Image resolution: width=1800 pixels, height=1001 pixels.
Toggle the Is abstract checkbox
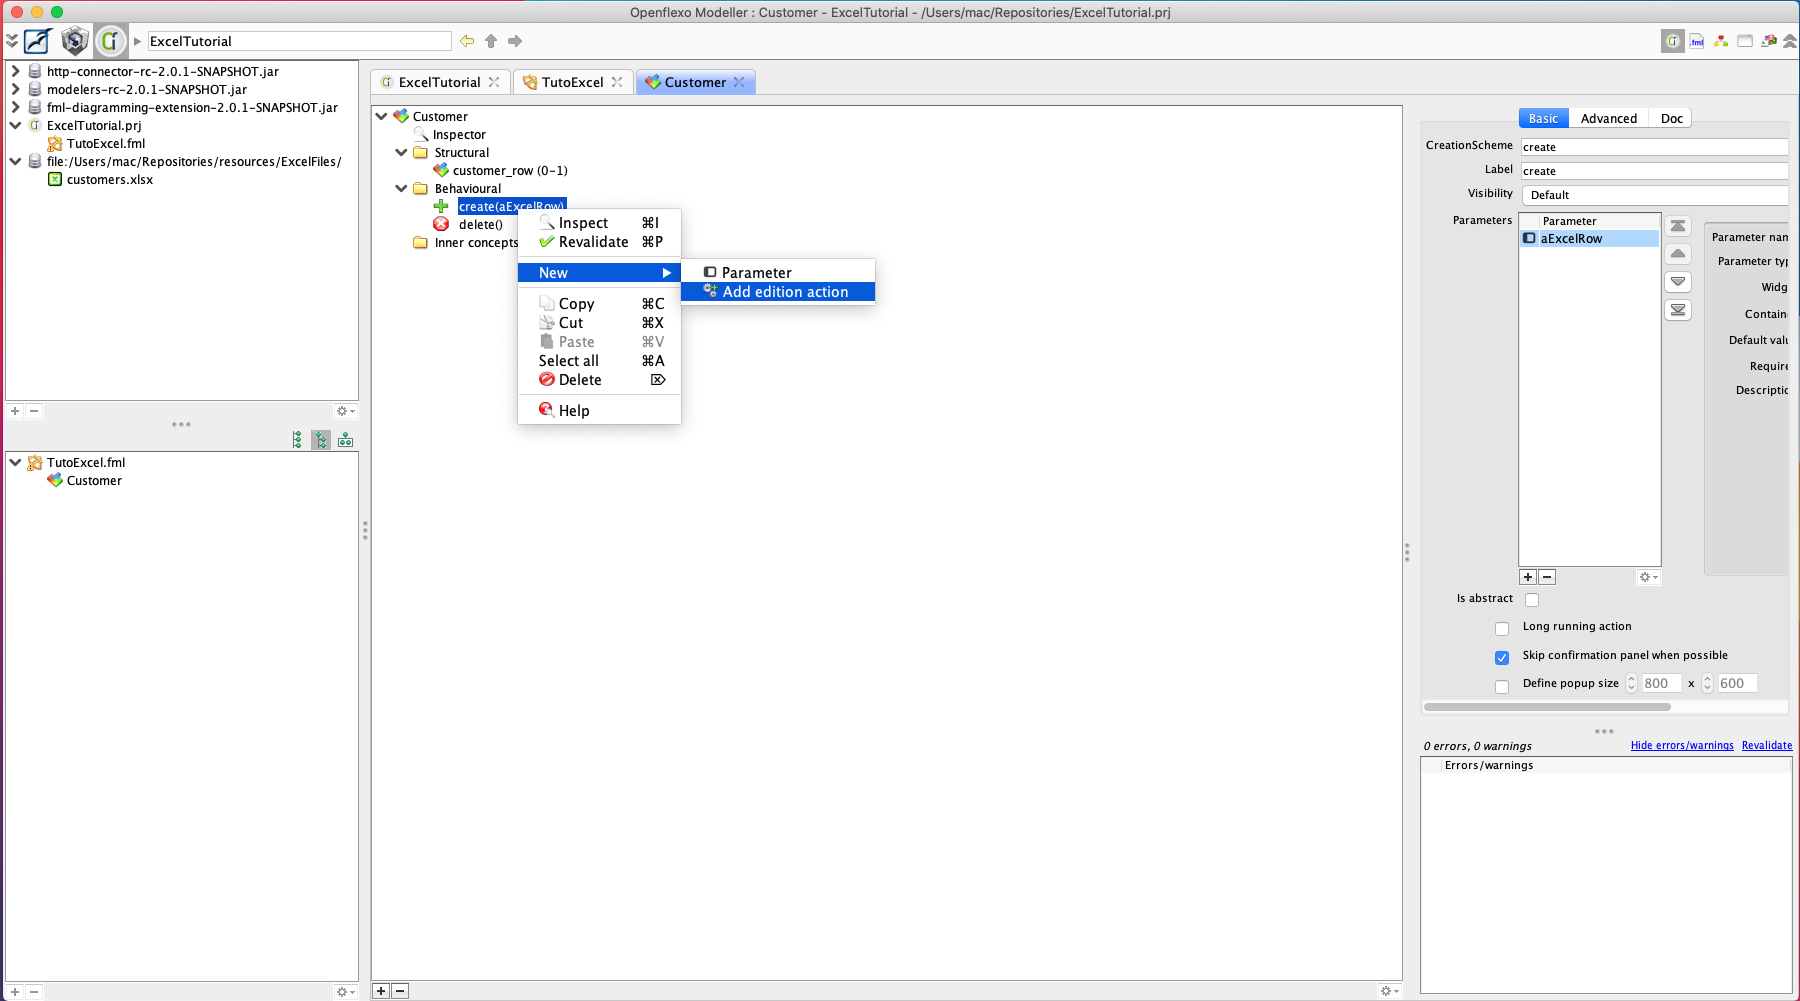[x=1532, y=600]
